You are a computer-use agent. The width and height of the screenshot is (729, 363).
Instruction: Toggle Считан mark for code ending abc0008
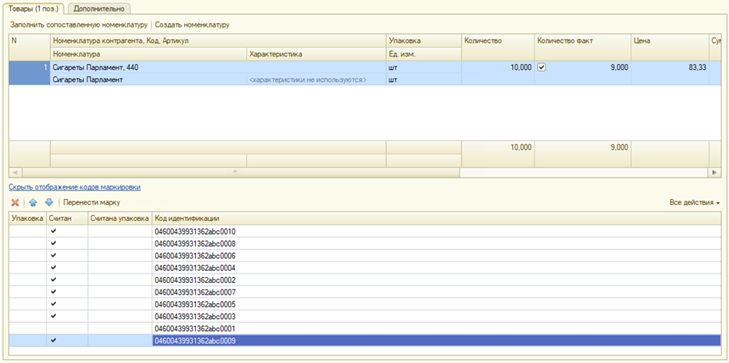click(x=53, y=243)
